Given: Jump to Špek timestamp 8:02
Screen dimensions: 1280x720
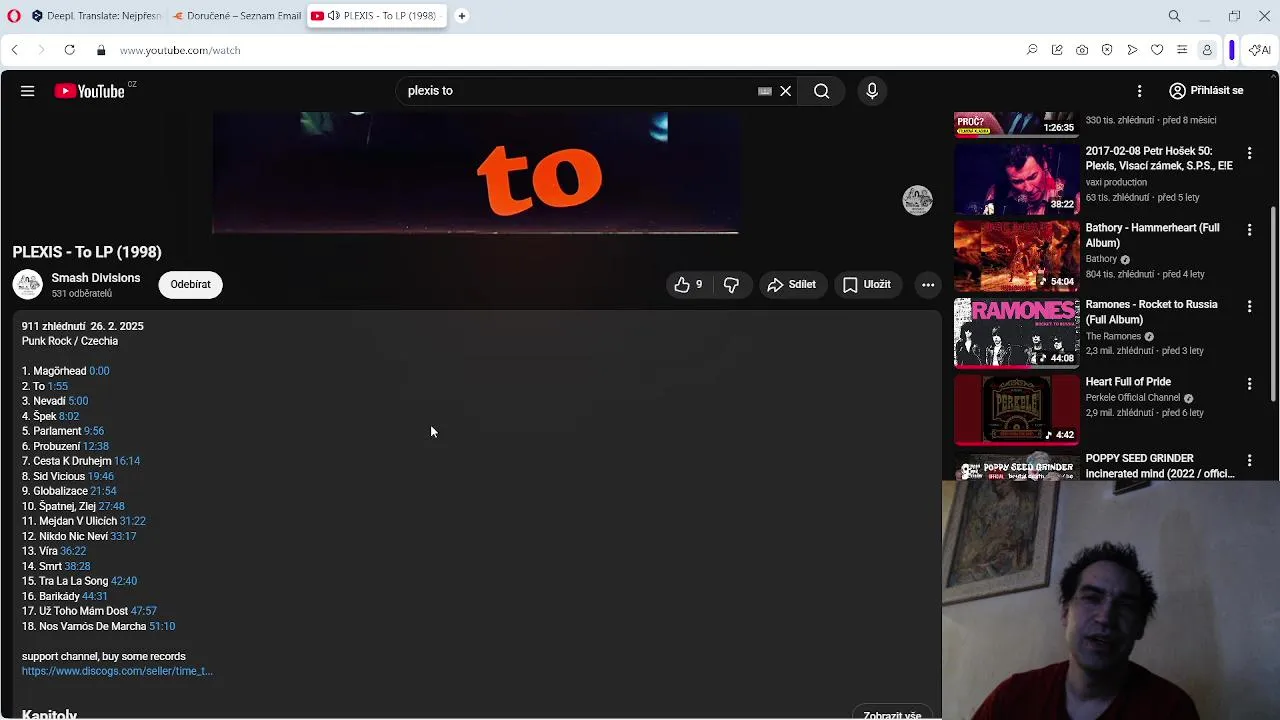Looking at the screenshot, I should pyautogui.click(x=69, y=416).
